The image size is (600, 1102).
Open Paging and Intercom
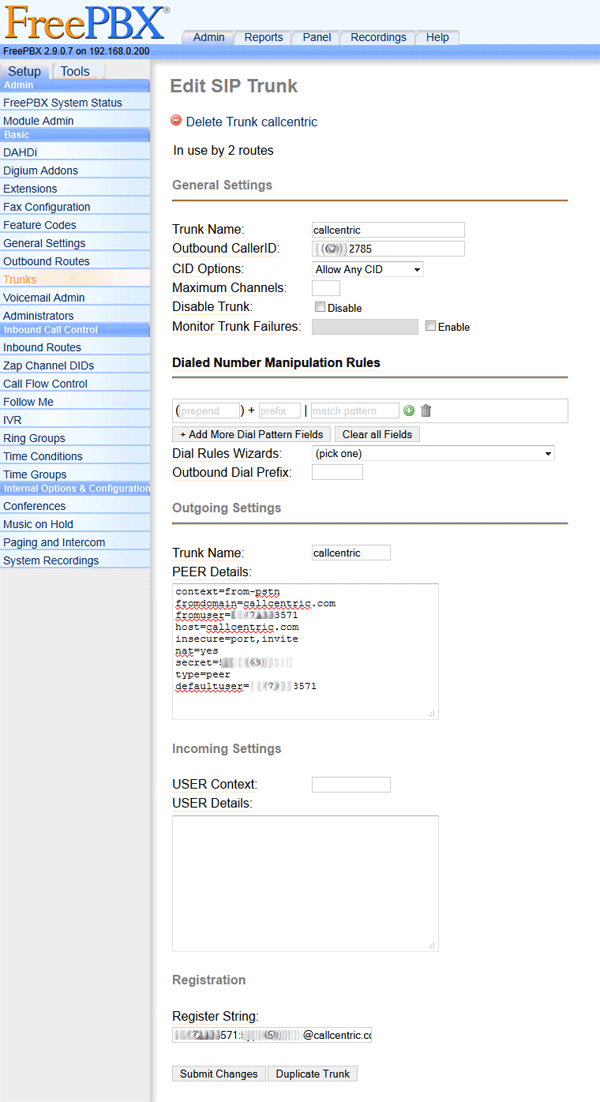point(74,543)
